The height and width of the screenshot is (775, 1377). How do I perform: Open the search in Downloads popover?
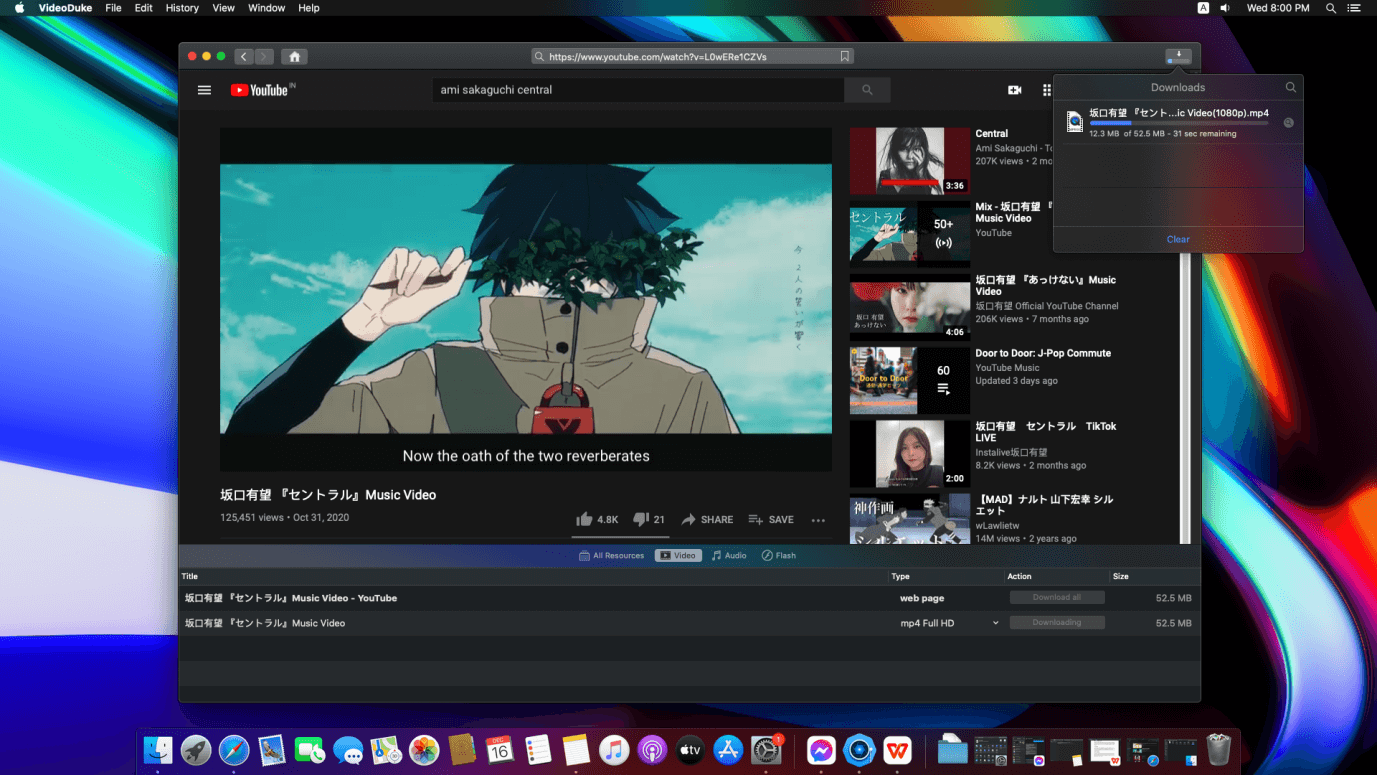click(x=1291, y=87)
